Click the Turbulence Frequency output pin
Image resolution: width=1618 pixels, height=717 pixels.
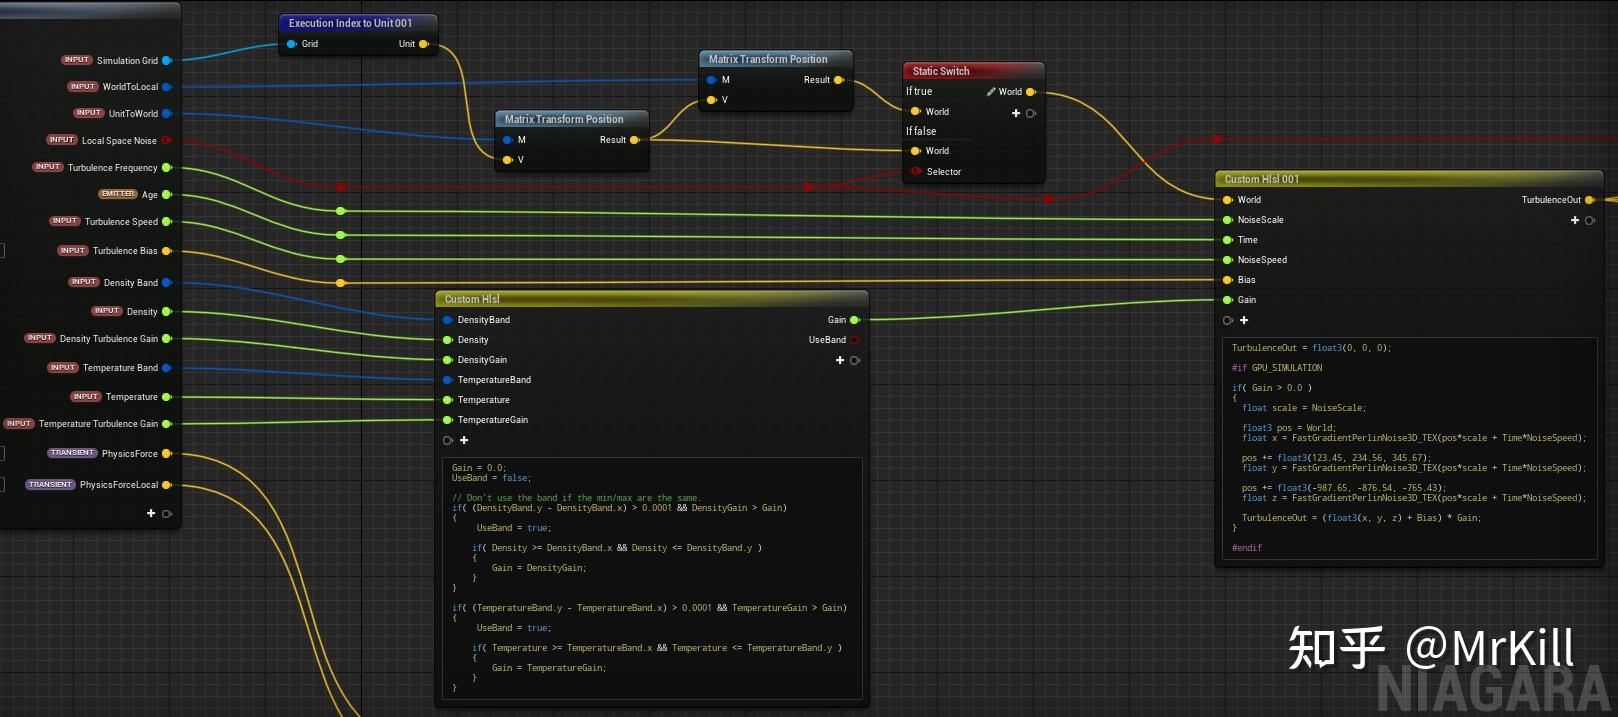pos(167,168)
